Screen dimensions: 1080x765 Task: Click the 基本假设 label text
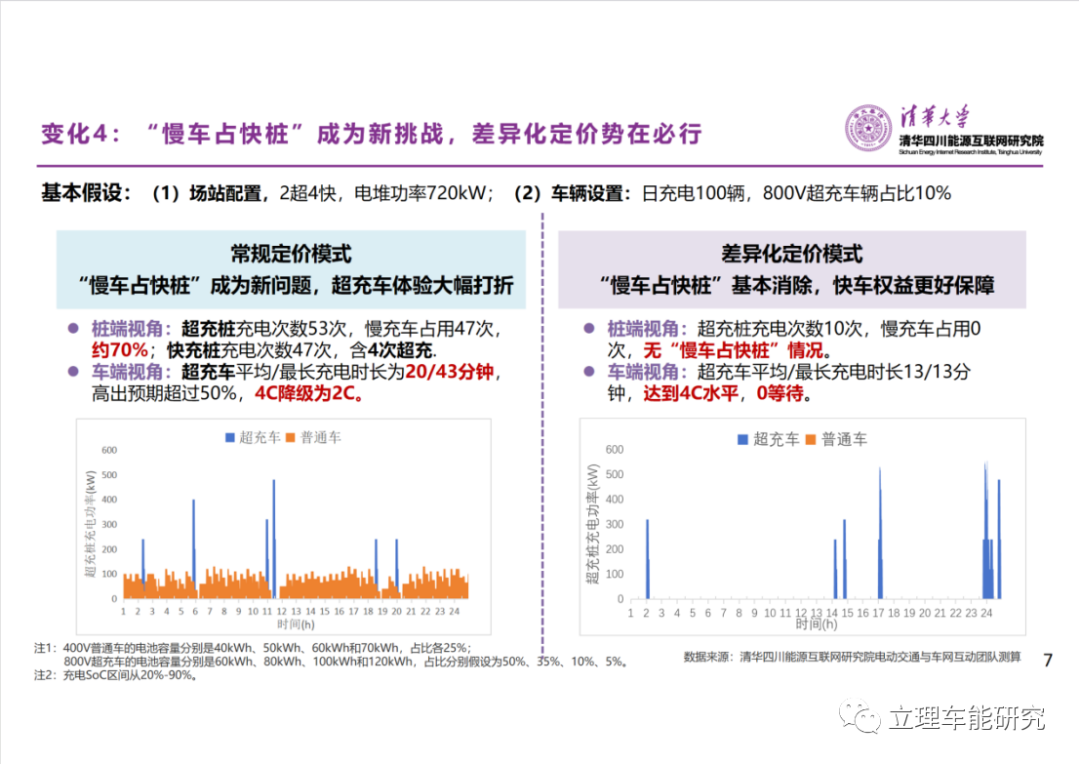click(86, 193)
